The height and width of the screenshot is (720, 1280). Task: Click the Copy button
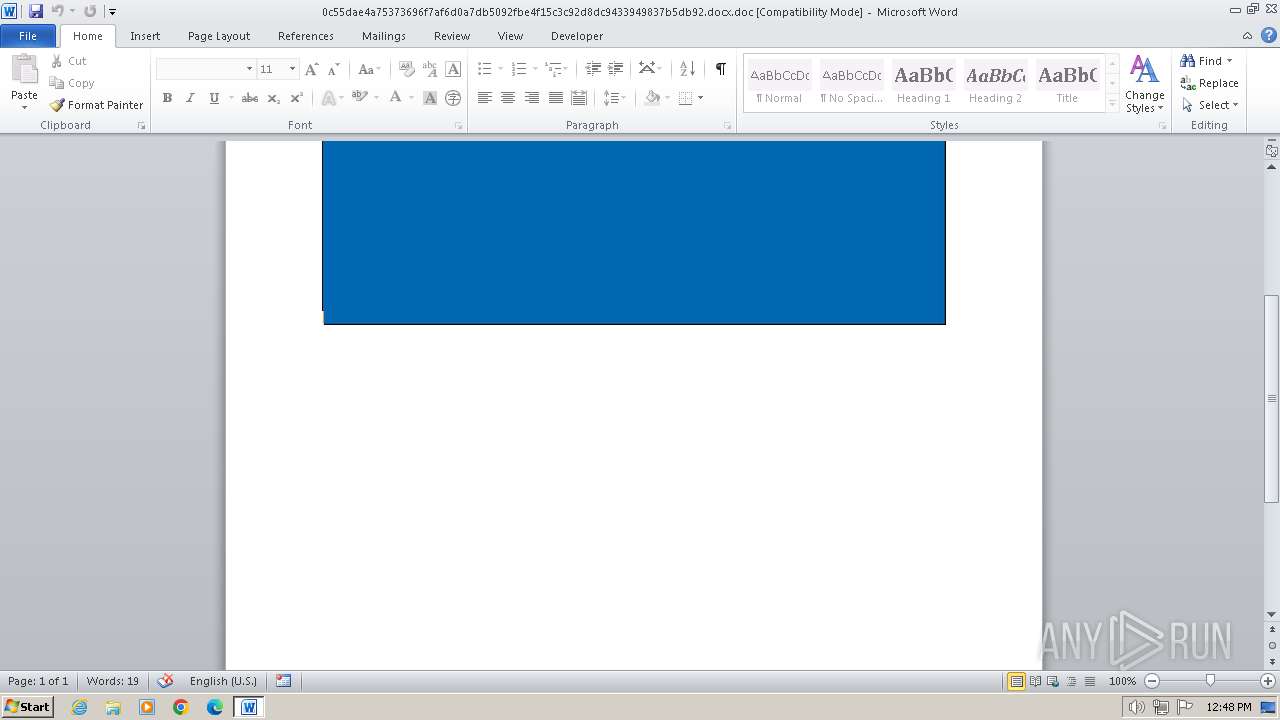coord(71,83)
